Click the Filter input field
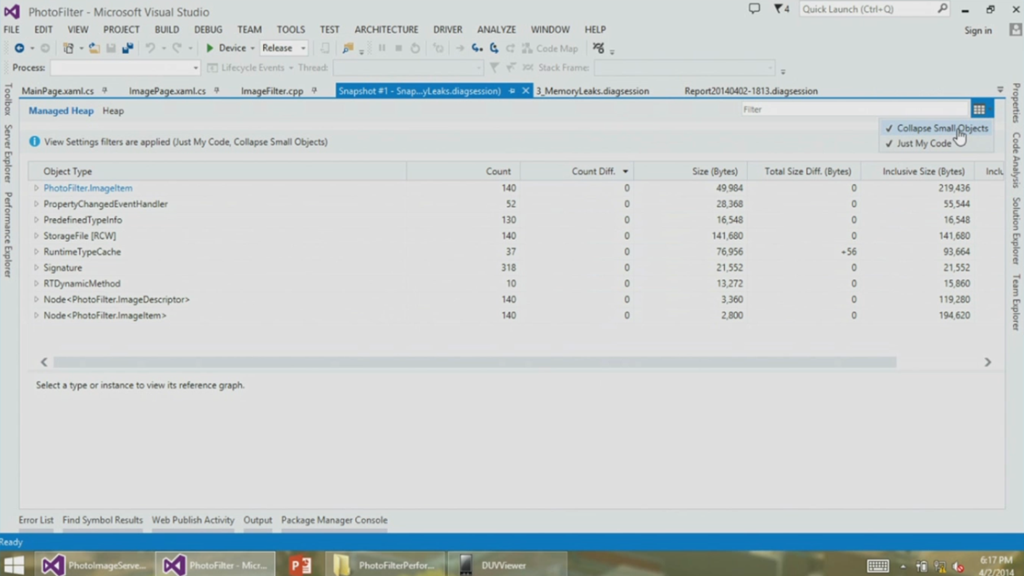This screenshot has height=576, width=1024. [x=854, y=110]
